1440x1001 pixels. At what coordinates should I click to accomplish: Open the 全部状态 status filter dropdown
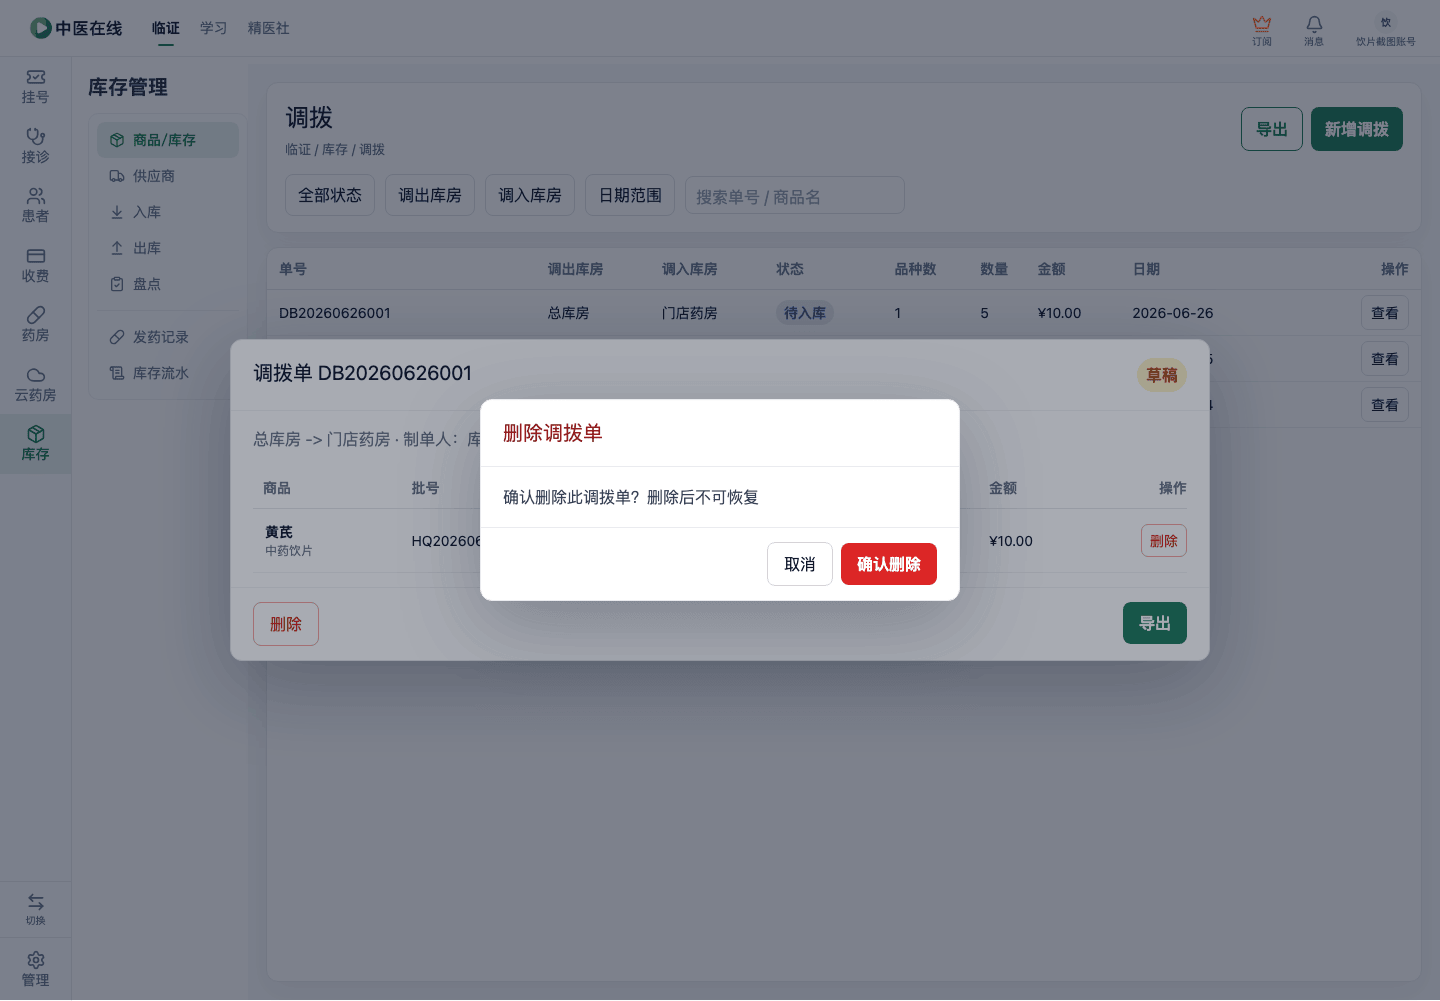[330, 195]
